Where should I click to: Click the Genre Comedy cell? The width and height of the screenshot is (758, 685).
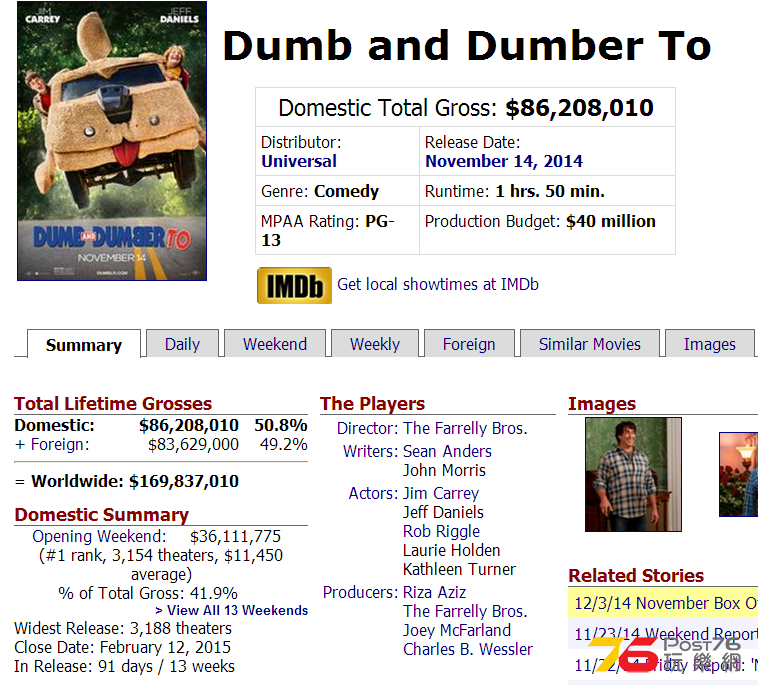337,191
